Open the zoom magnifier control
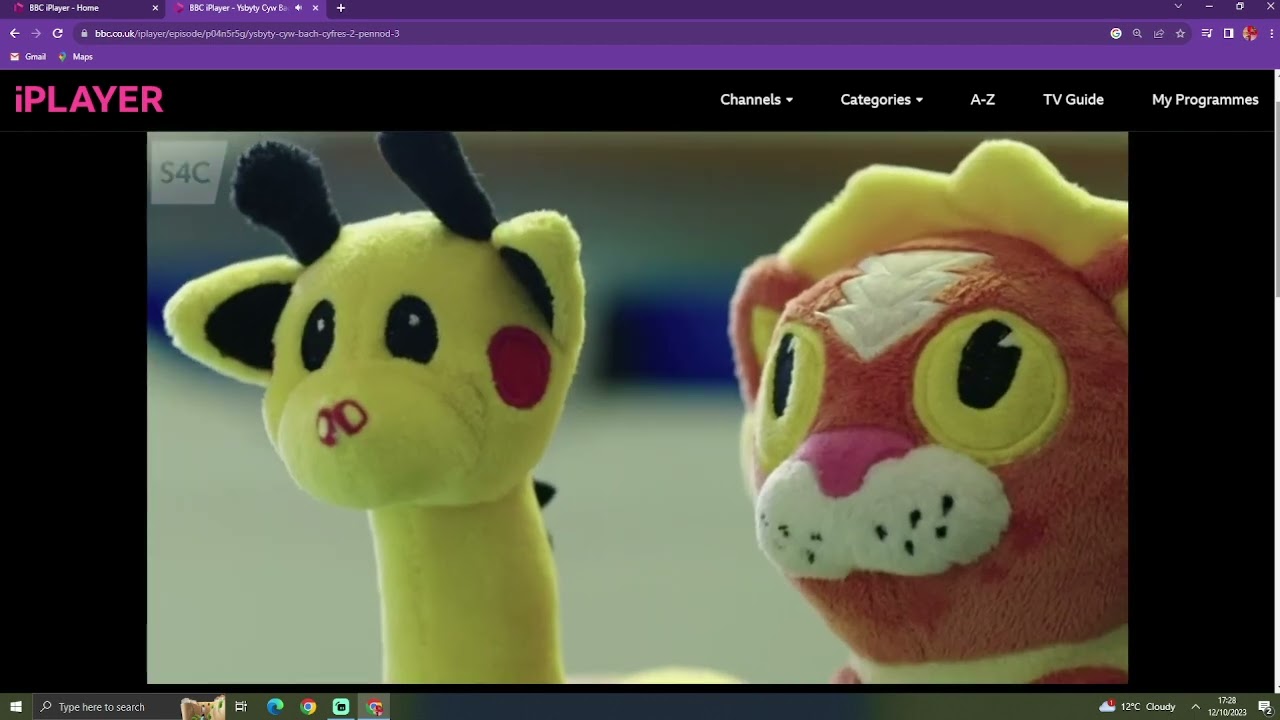1280x720 pixels. [1137, 33]
